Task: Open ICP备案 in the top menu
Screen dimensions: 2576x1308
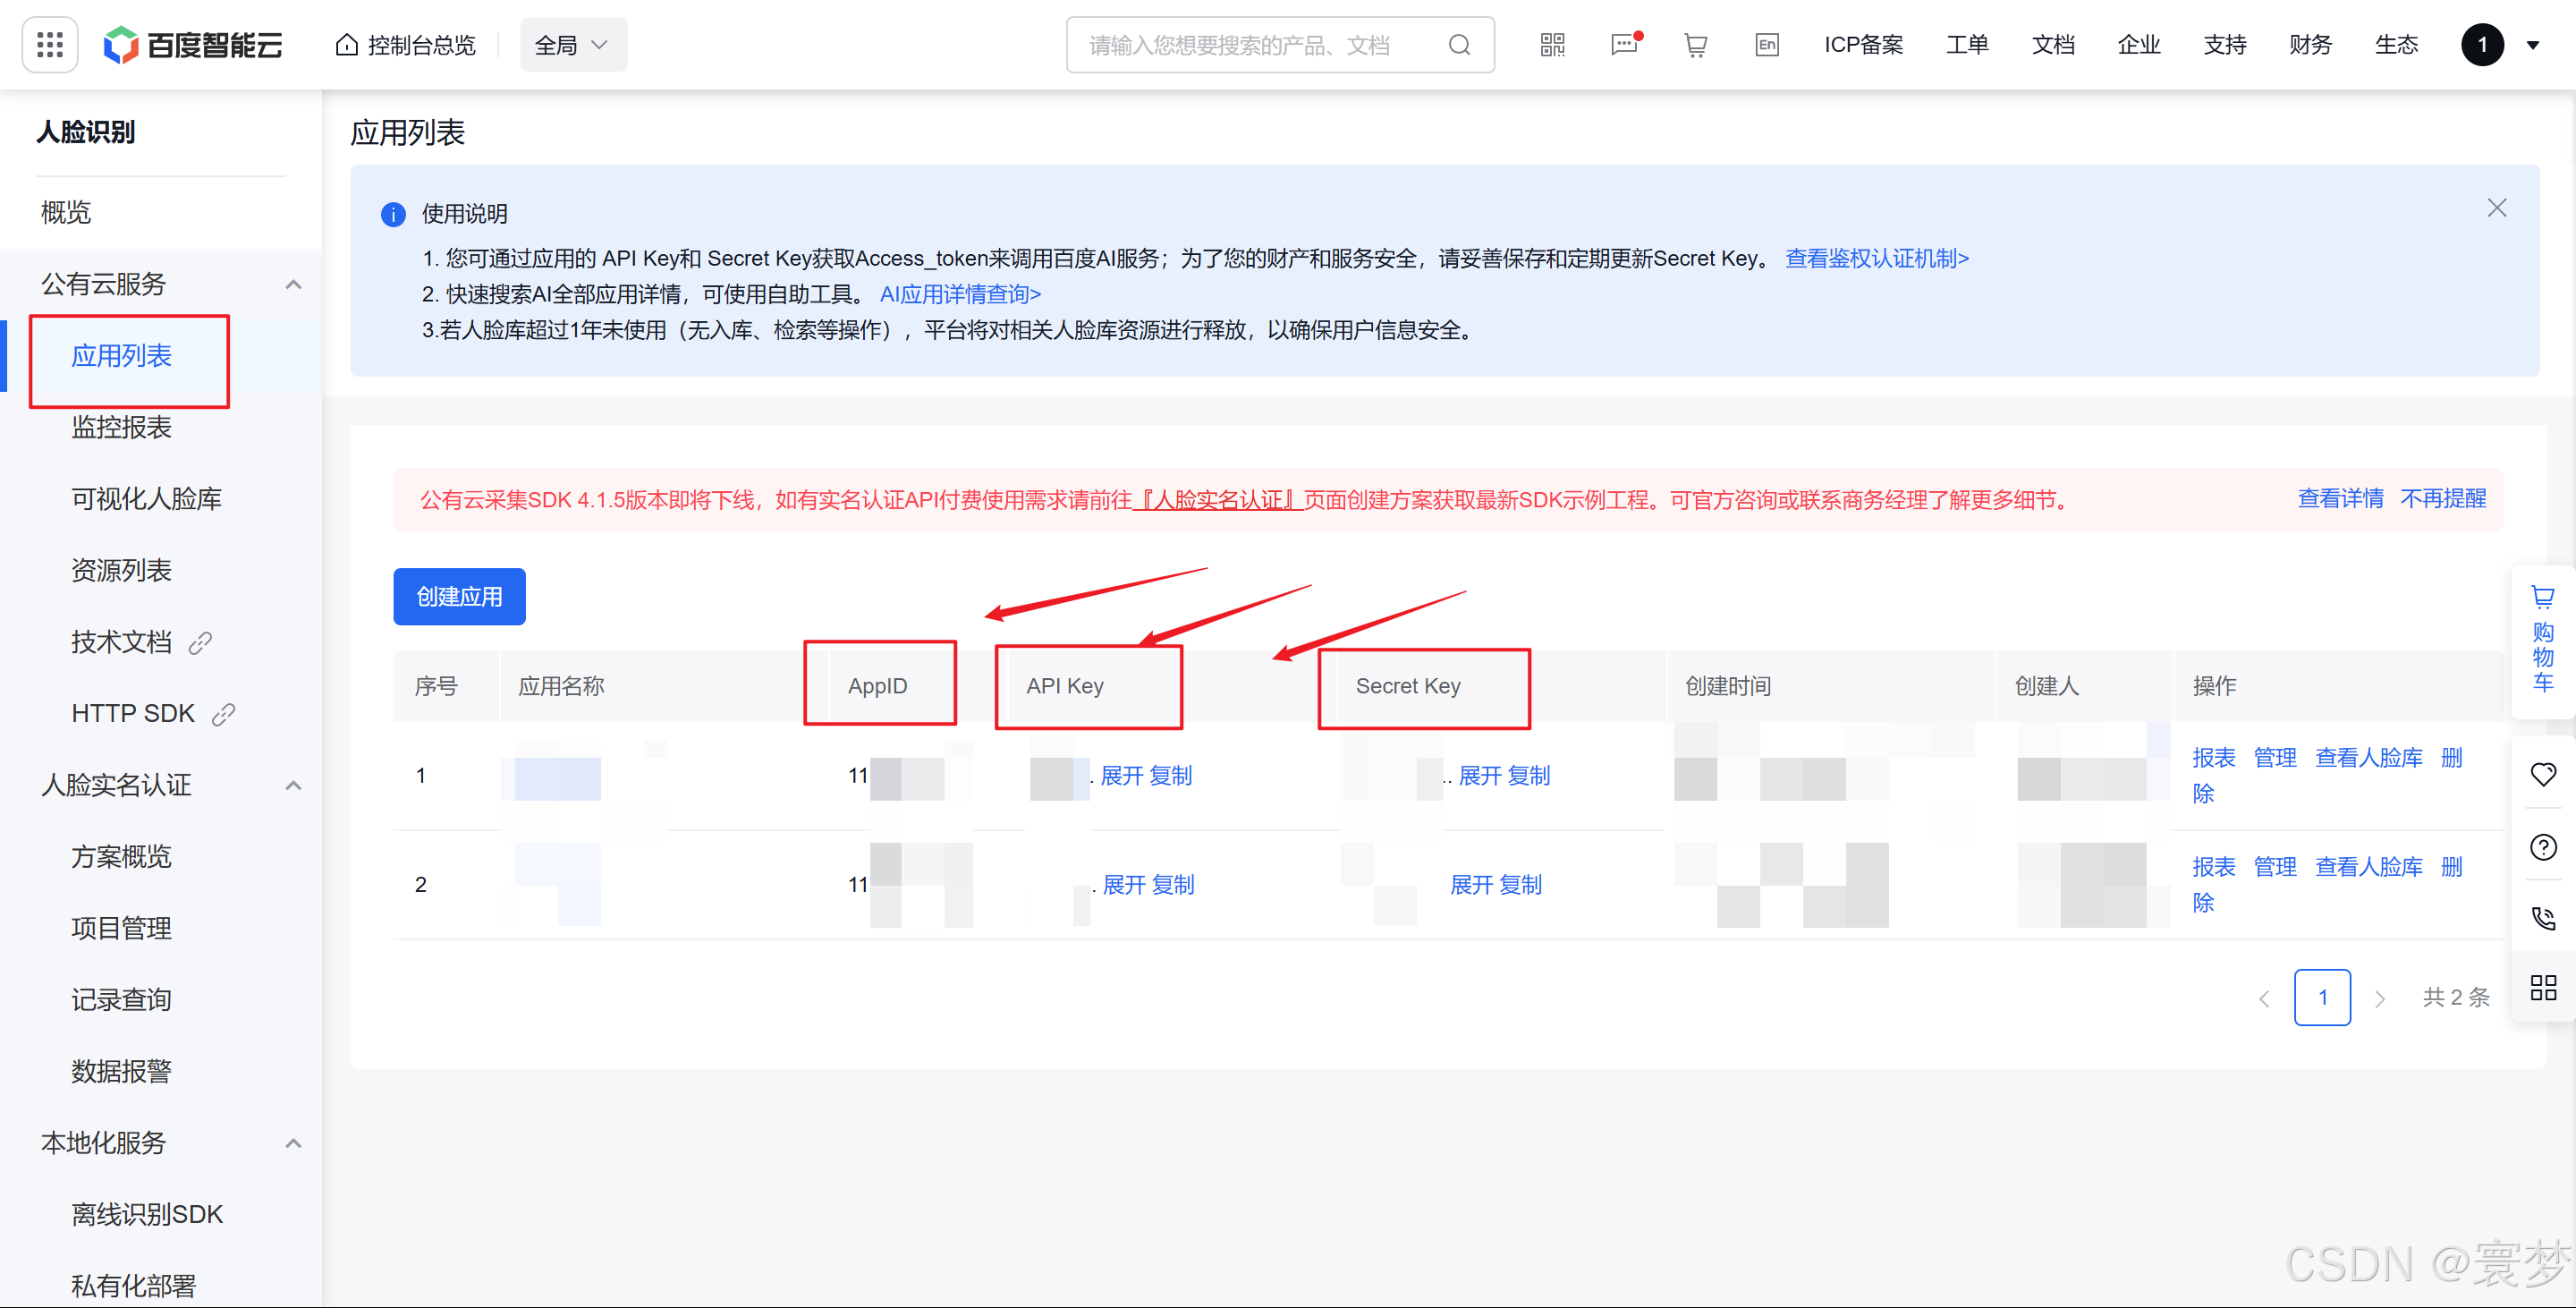Action: [1863, 45]
